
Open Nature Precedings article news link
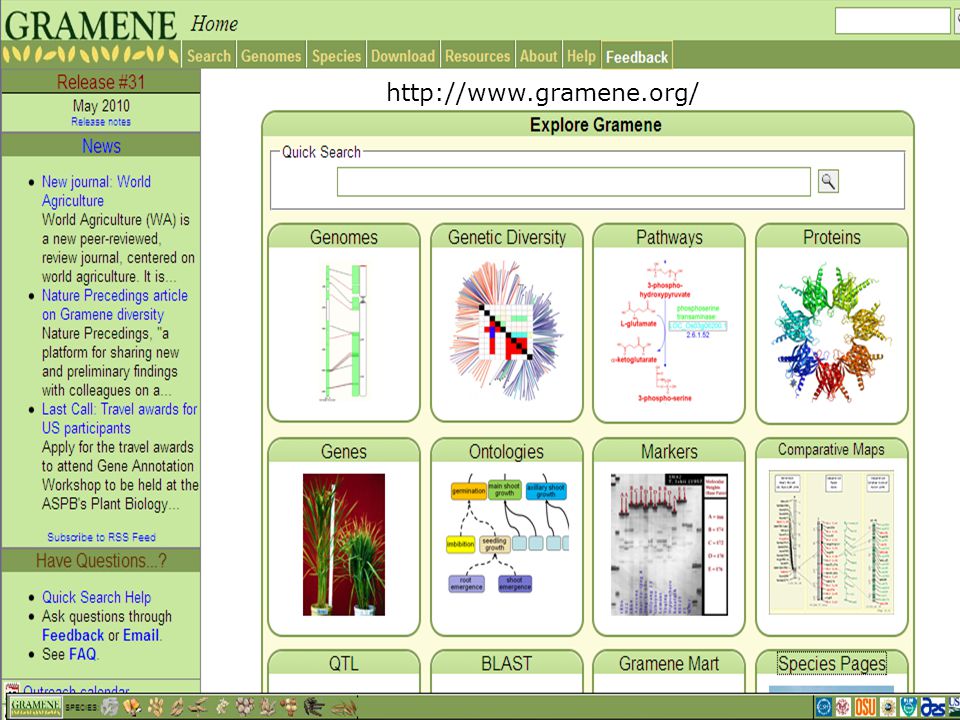[x=114, y=305]
